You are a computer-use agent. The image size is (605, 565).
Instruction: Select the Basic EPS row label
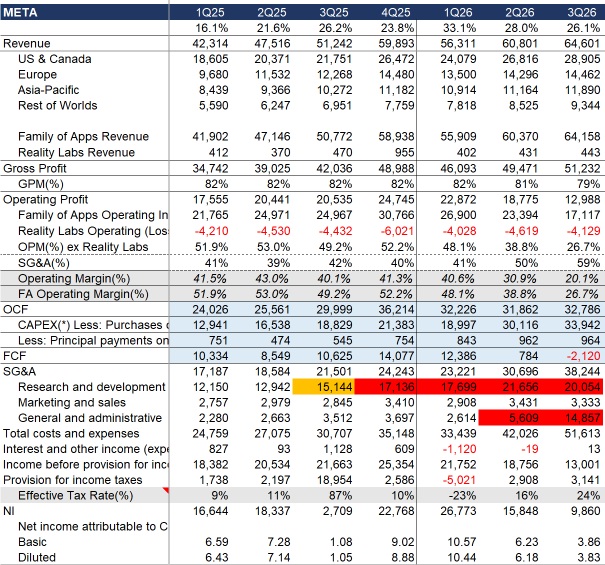click(32, 542)
